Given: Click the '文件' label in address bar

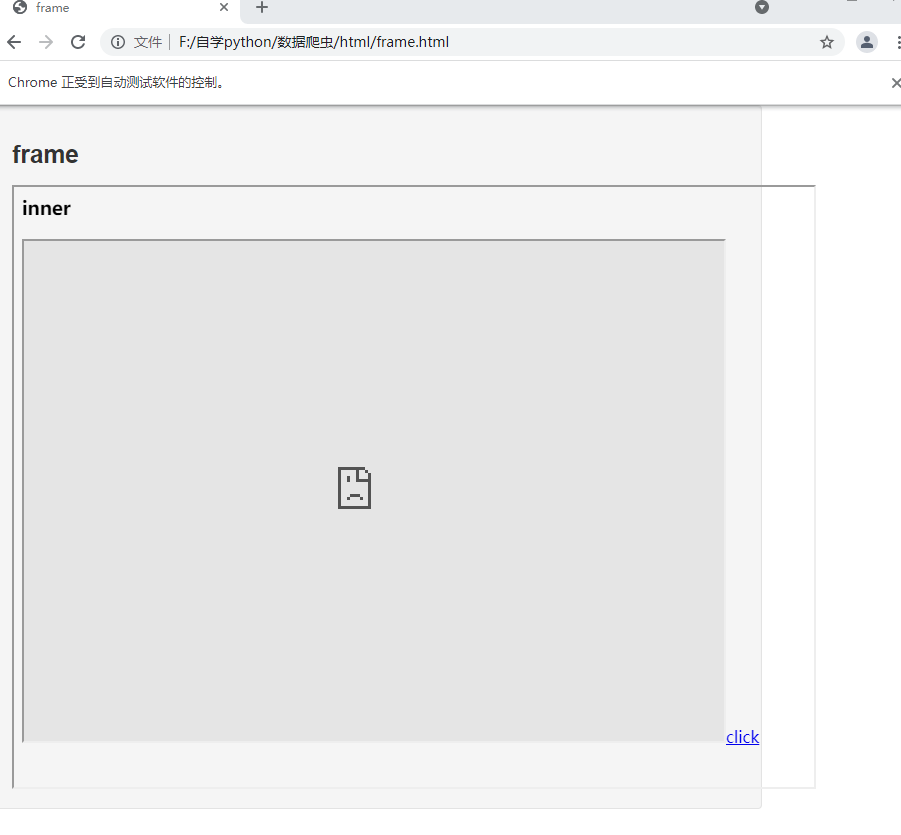Looking at the screenshot, I should (x=148, y=42).
